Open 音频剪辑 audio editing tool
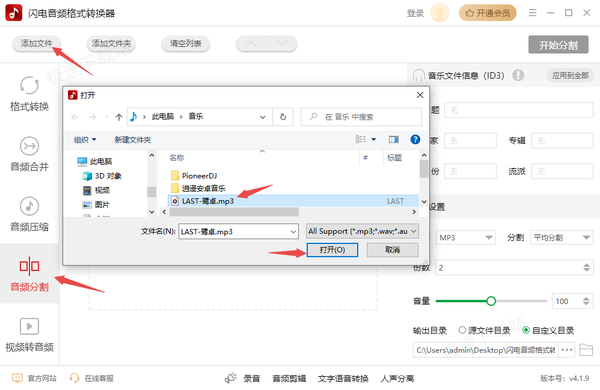The width and height of the screenshot is (600, 390). click(289, 379)
